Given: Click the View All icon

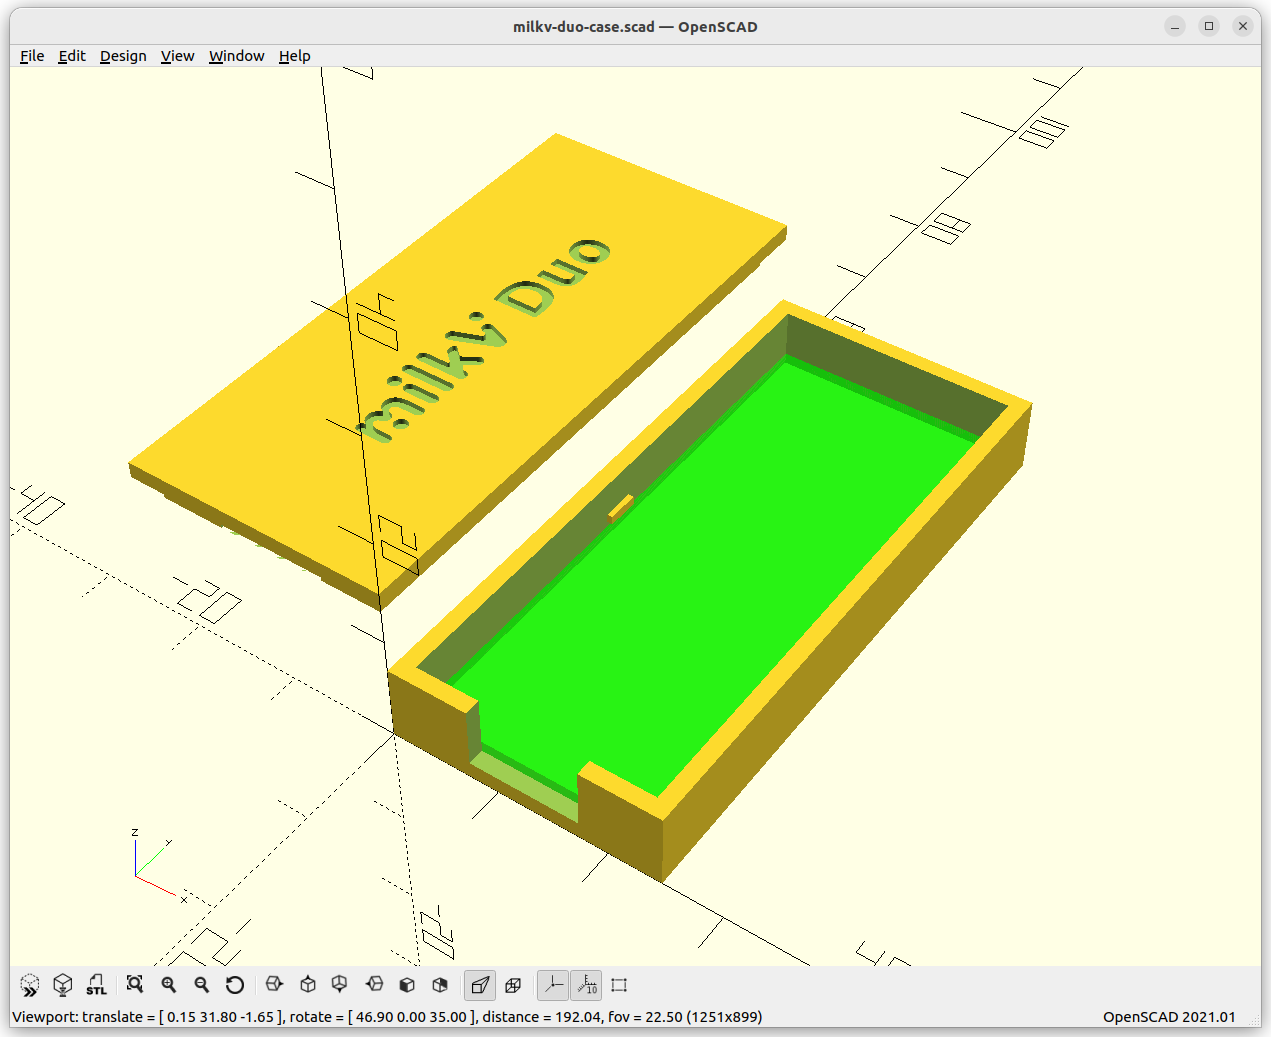Looking at the screenshot, I should [x=135, y=985].
